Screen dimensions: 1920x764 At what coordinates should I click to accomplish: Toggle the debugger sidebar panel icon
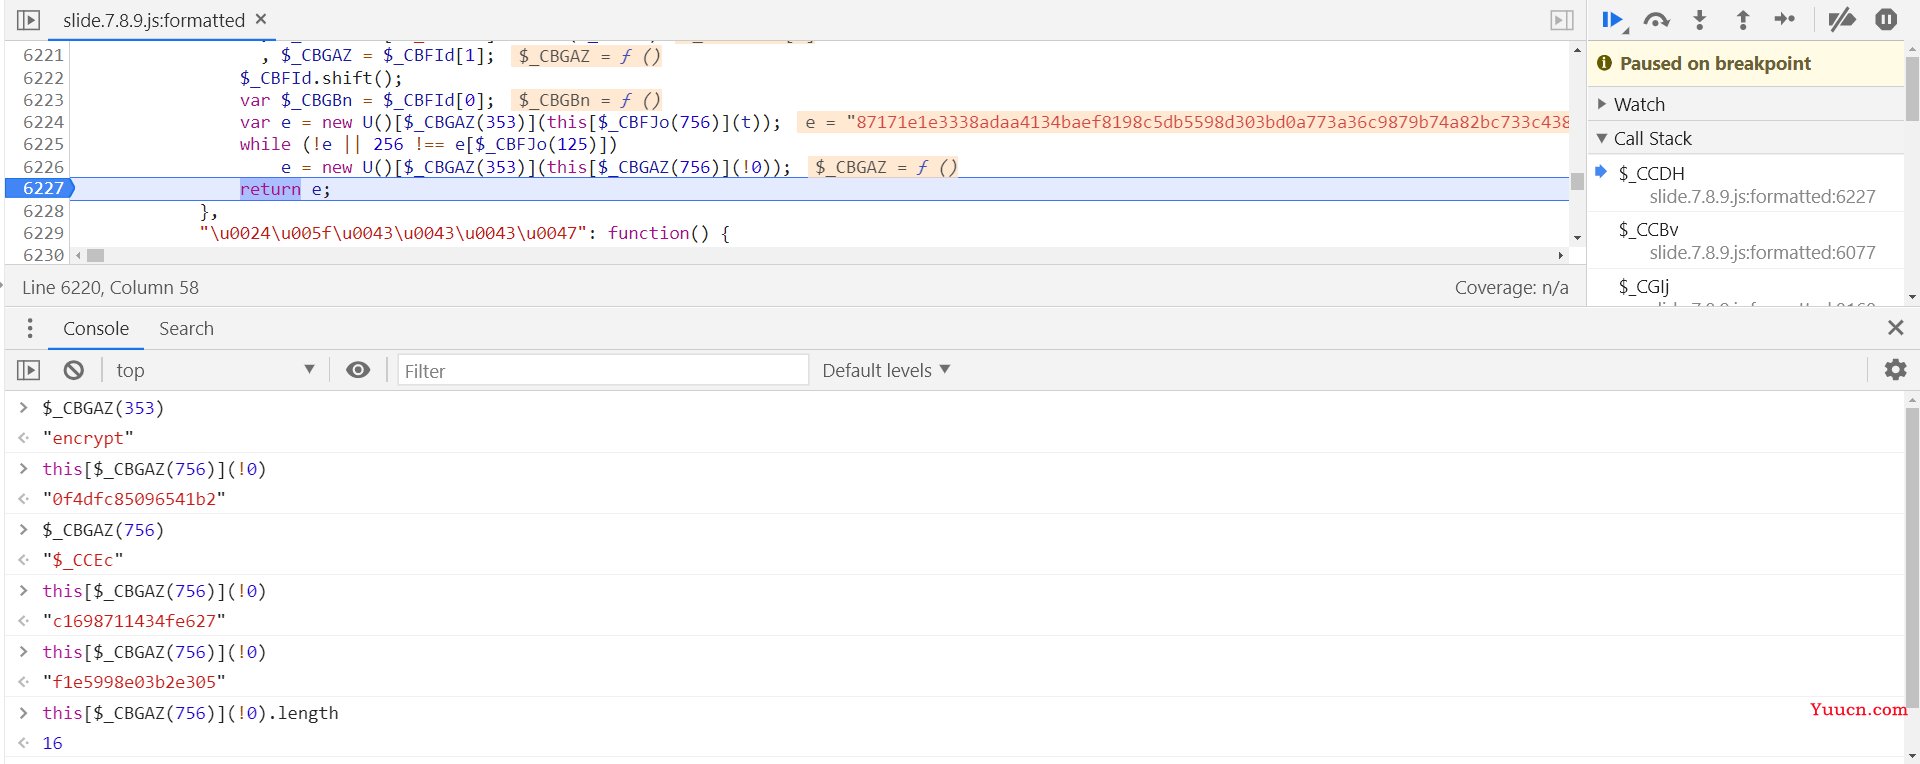click(1561, 20)
